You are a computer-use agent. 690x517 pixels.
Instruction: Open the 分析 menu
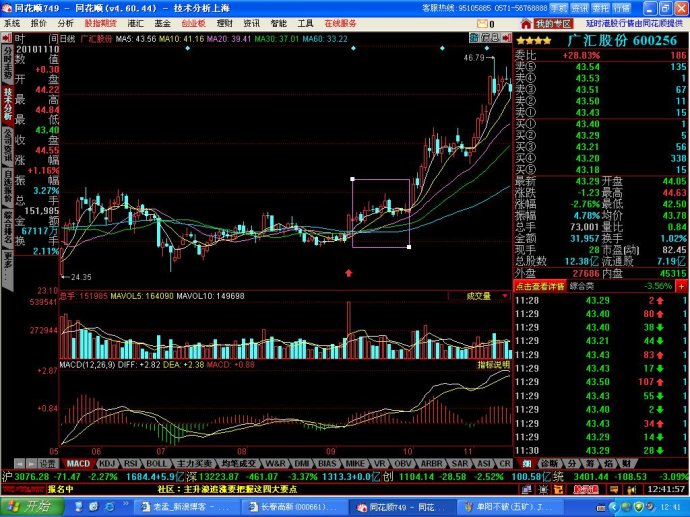pyautogui.click(x=66, y=23)
